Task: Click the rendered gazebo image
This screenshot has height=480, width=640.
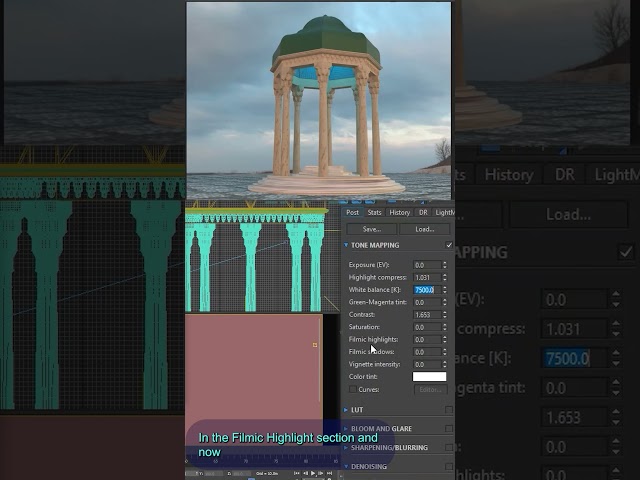Action: pyautogui.click(x=319, y=101)
